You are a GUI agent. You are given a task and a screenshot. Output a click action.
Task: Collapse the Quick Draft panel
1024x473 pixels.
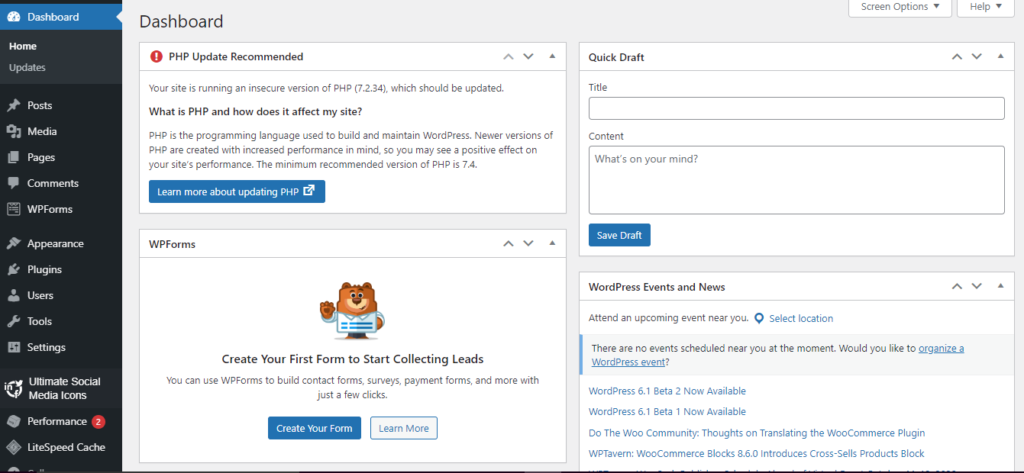point(1000,56)
